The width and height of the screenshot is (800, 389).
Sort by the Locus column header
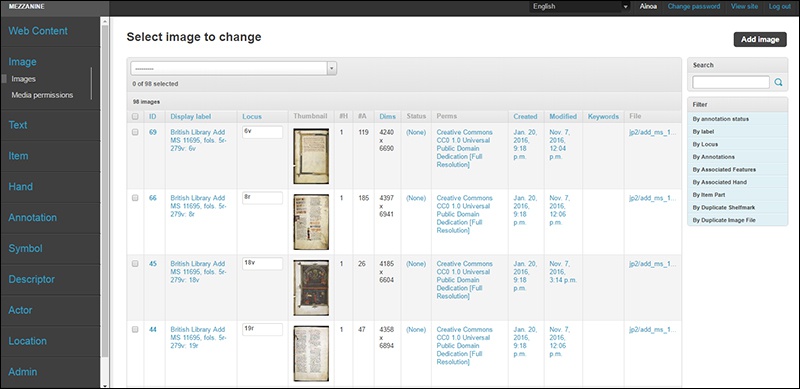(x=252, y=116)
